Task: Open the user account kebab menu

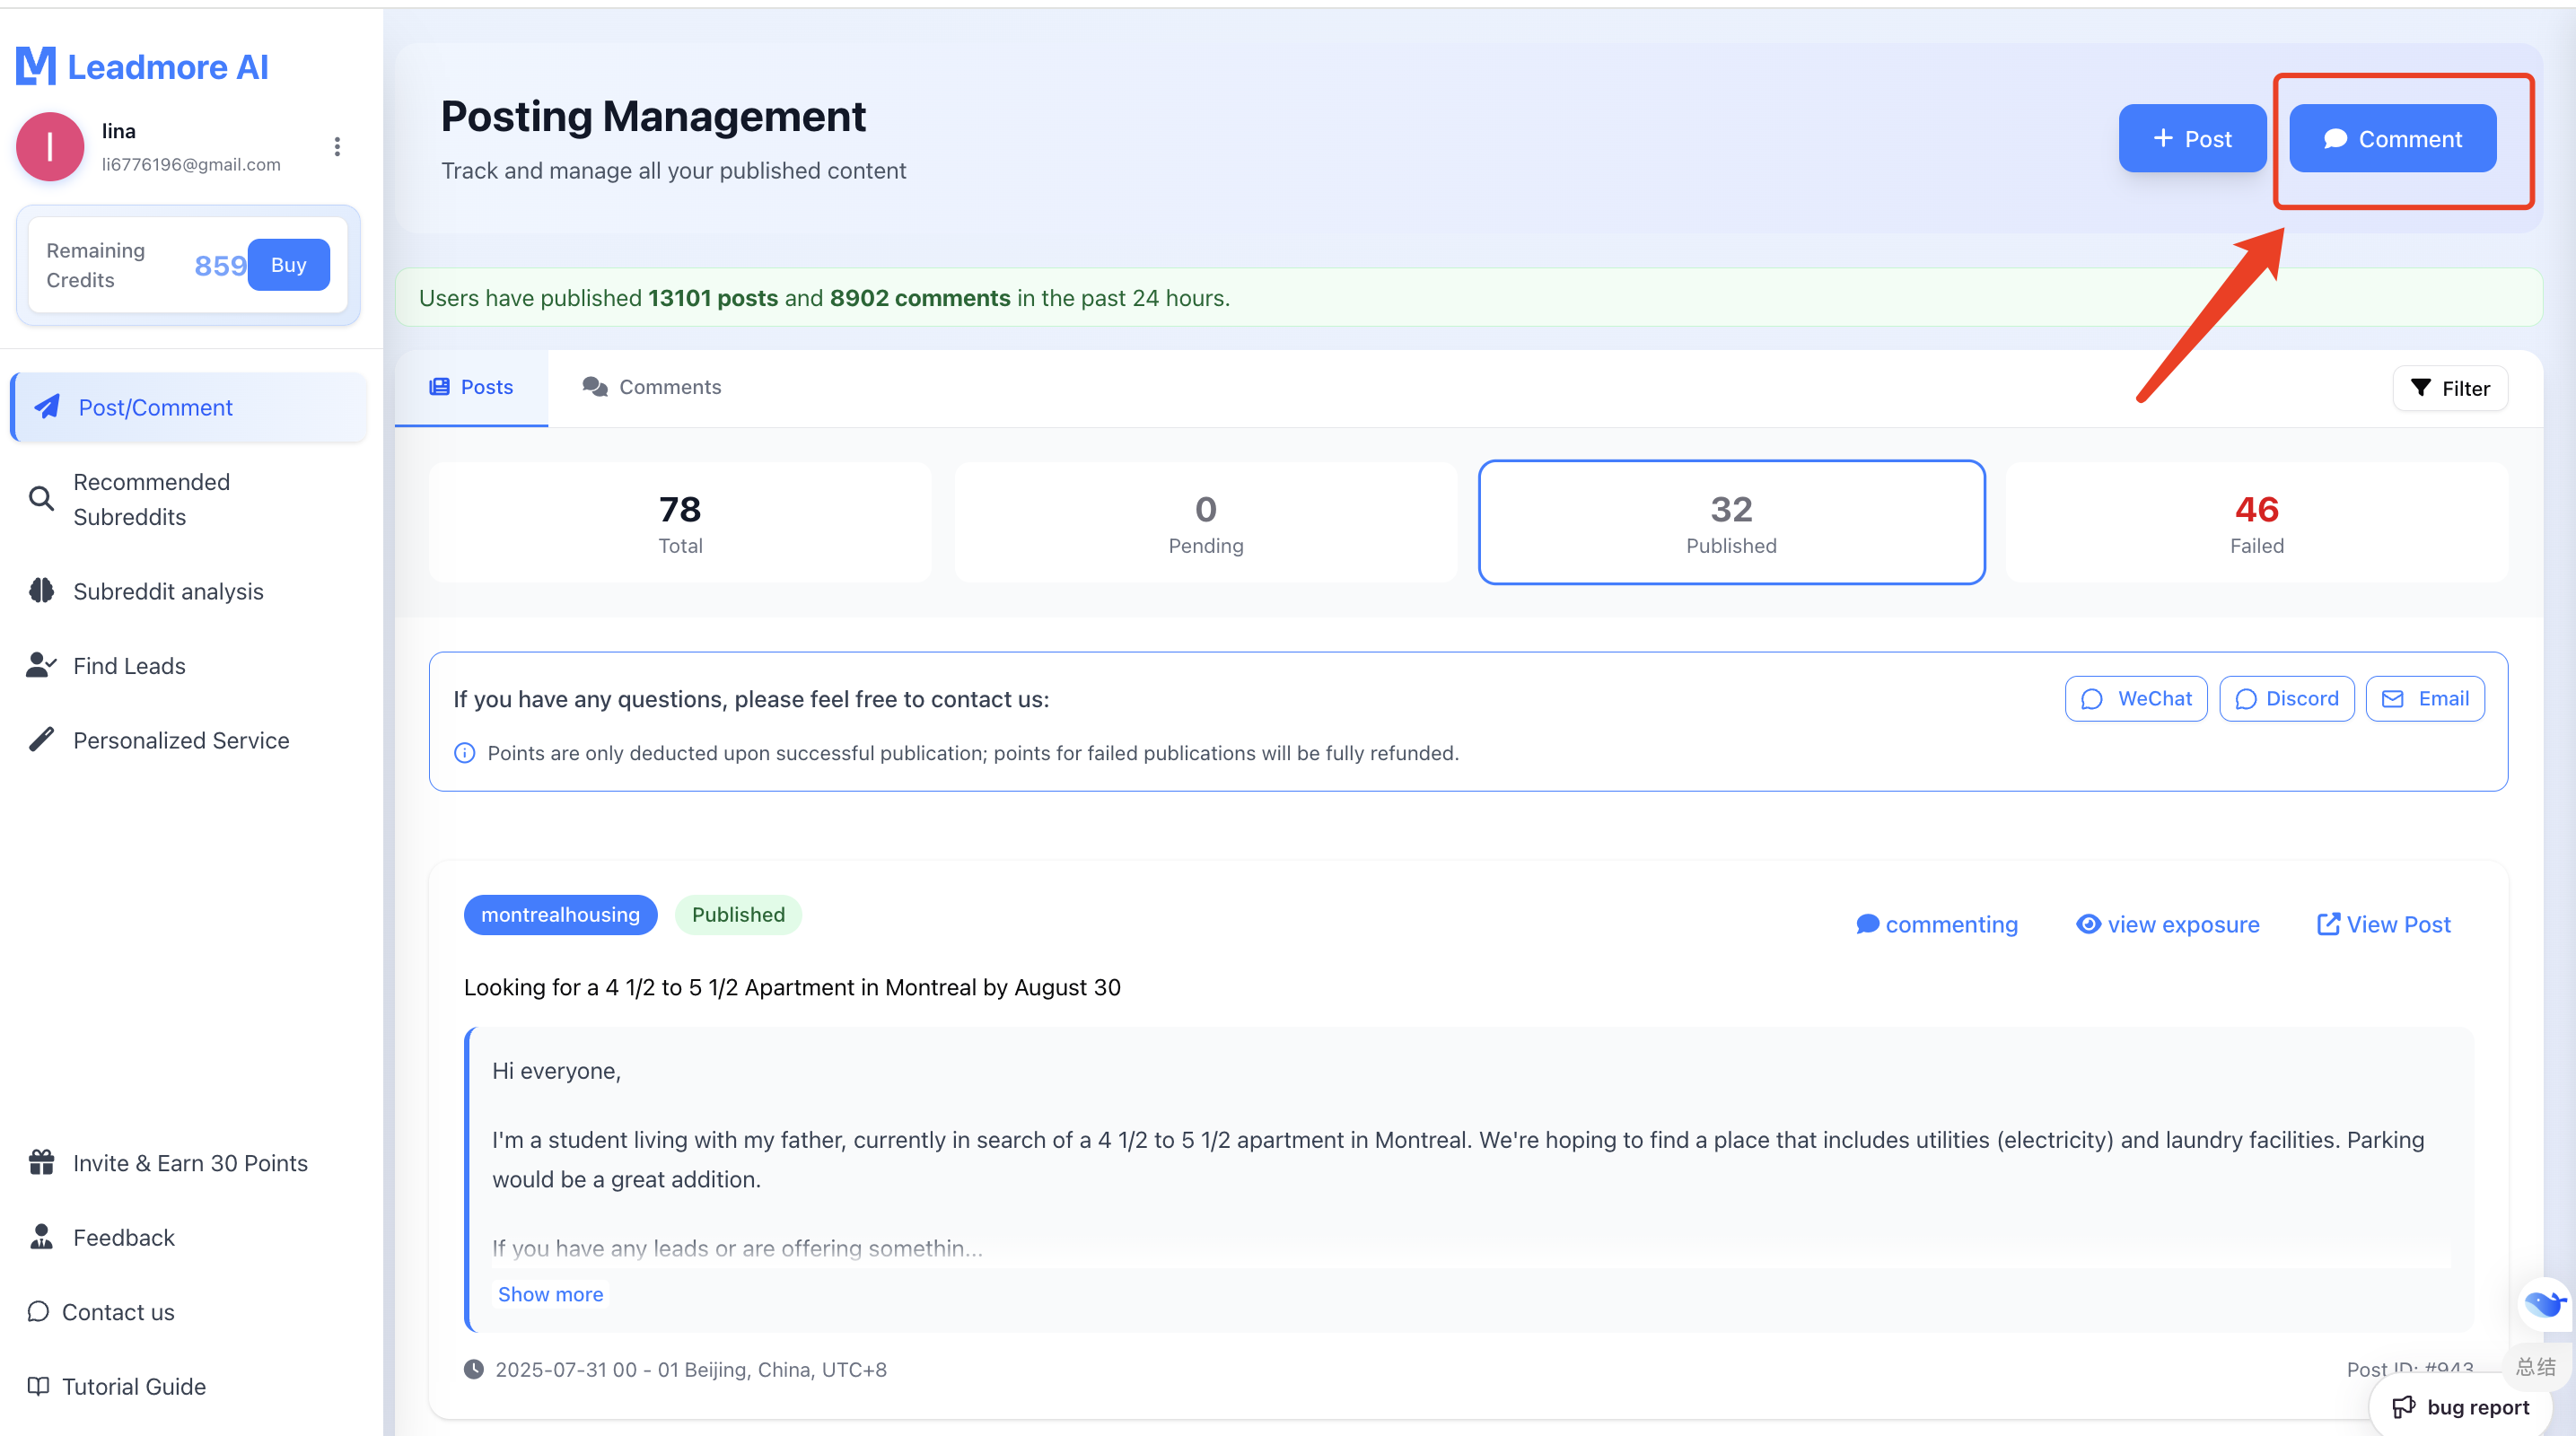Action: click(337, 147)
